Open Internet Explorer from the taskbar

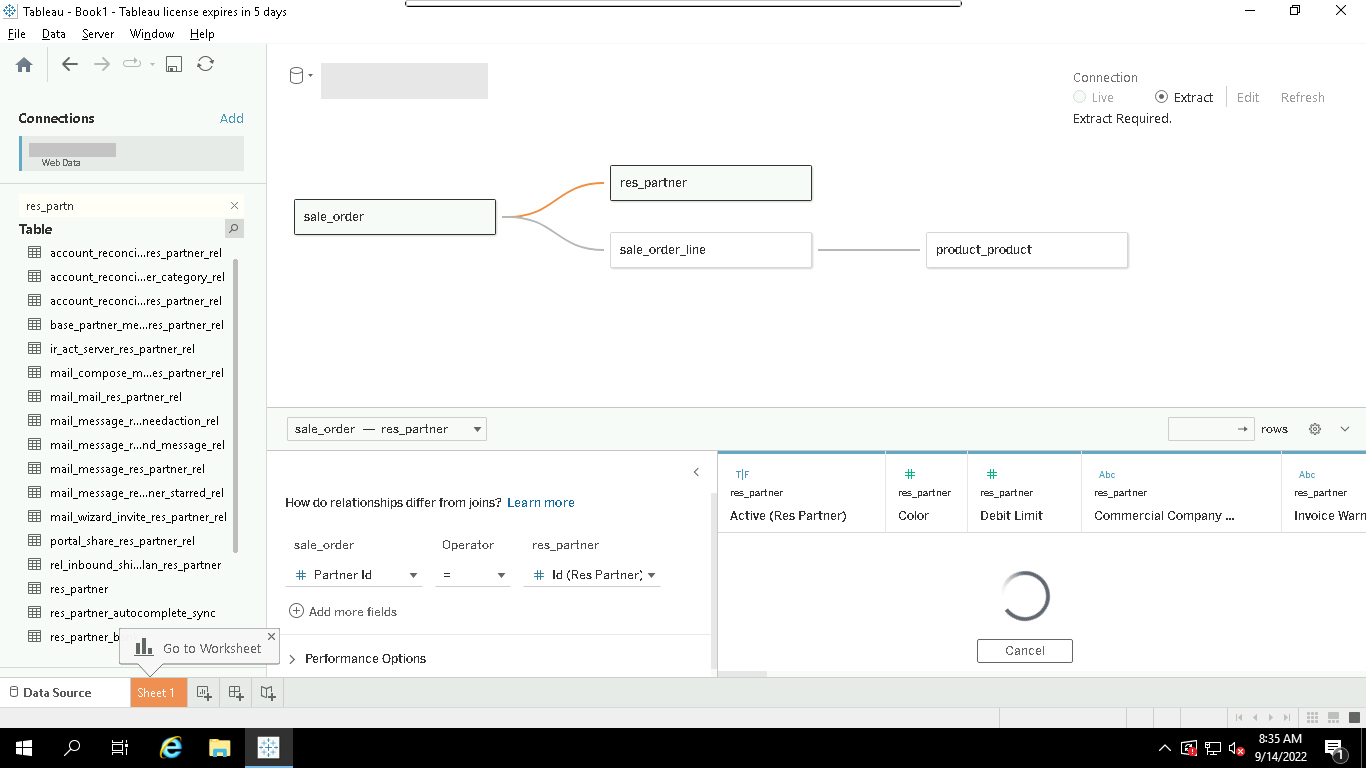[171, 747]
